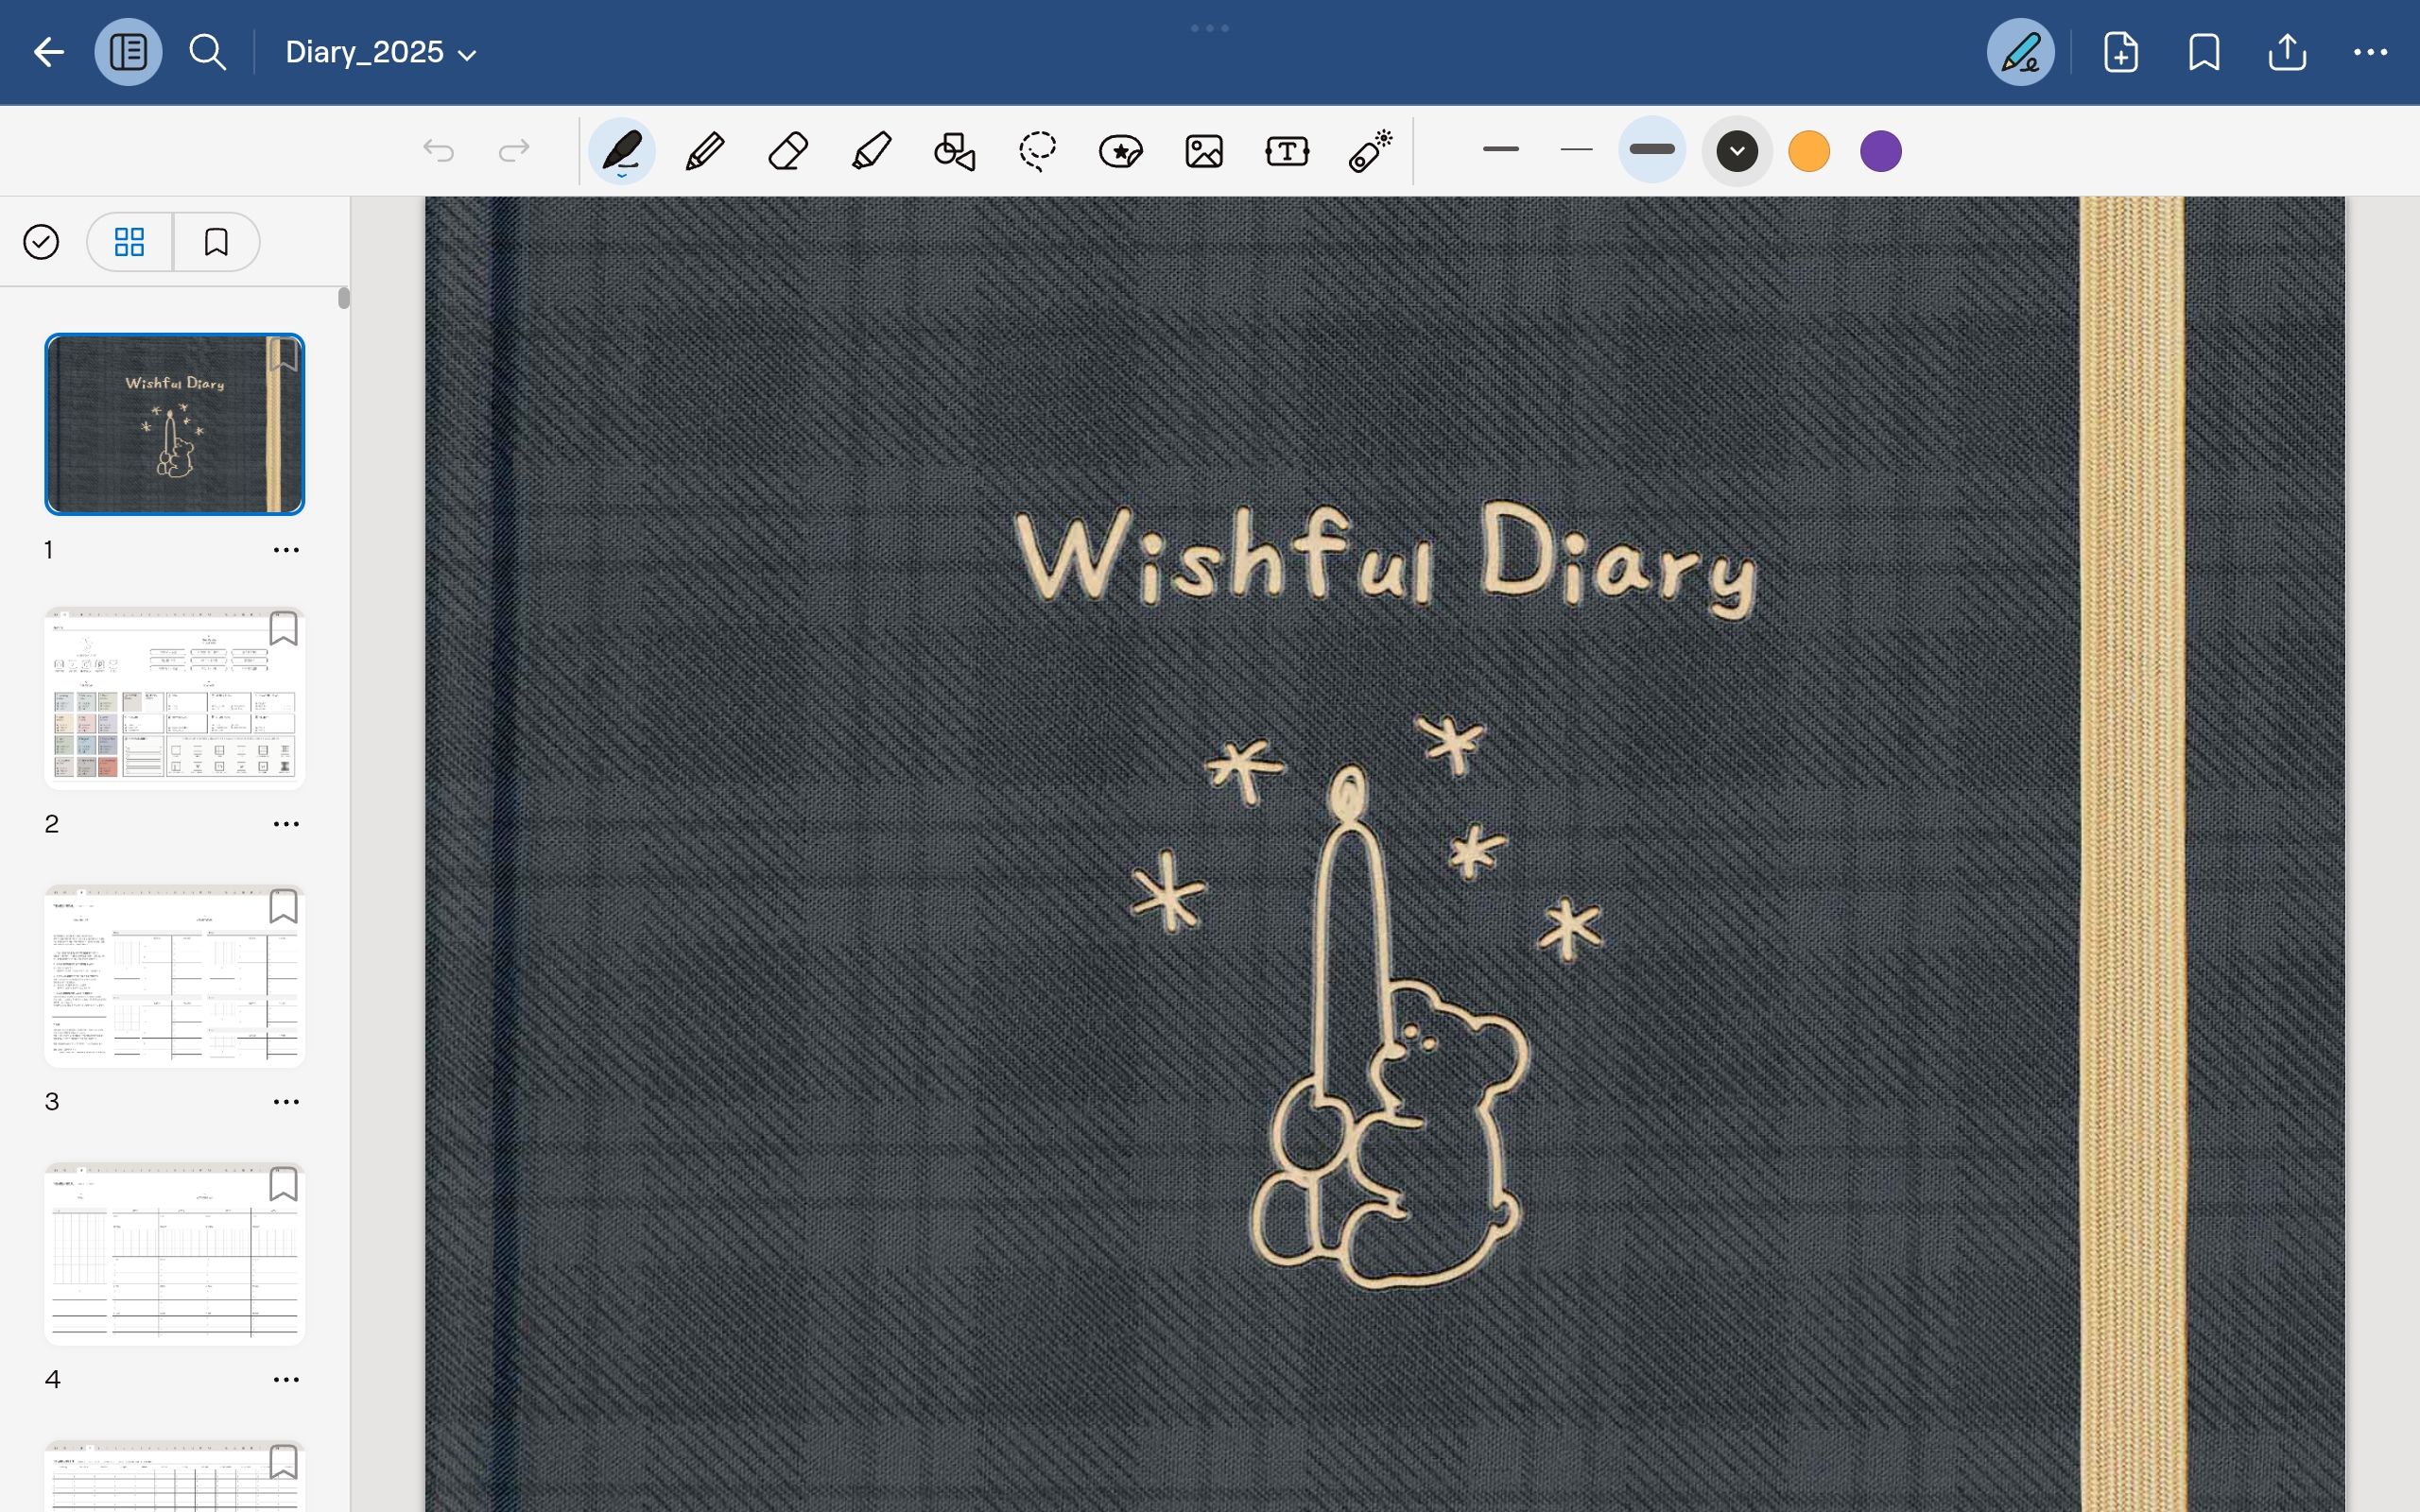Activate the Text box tool
2420x1512 pixels.
pos(1287,152)
